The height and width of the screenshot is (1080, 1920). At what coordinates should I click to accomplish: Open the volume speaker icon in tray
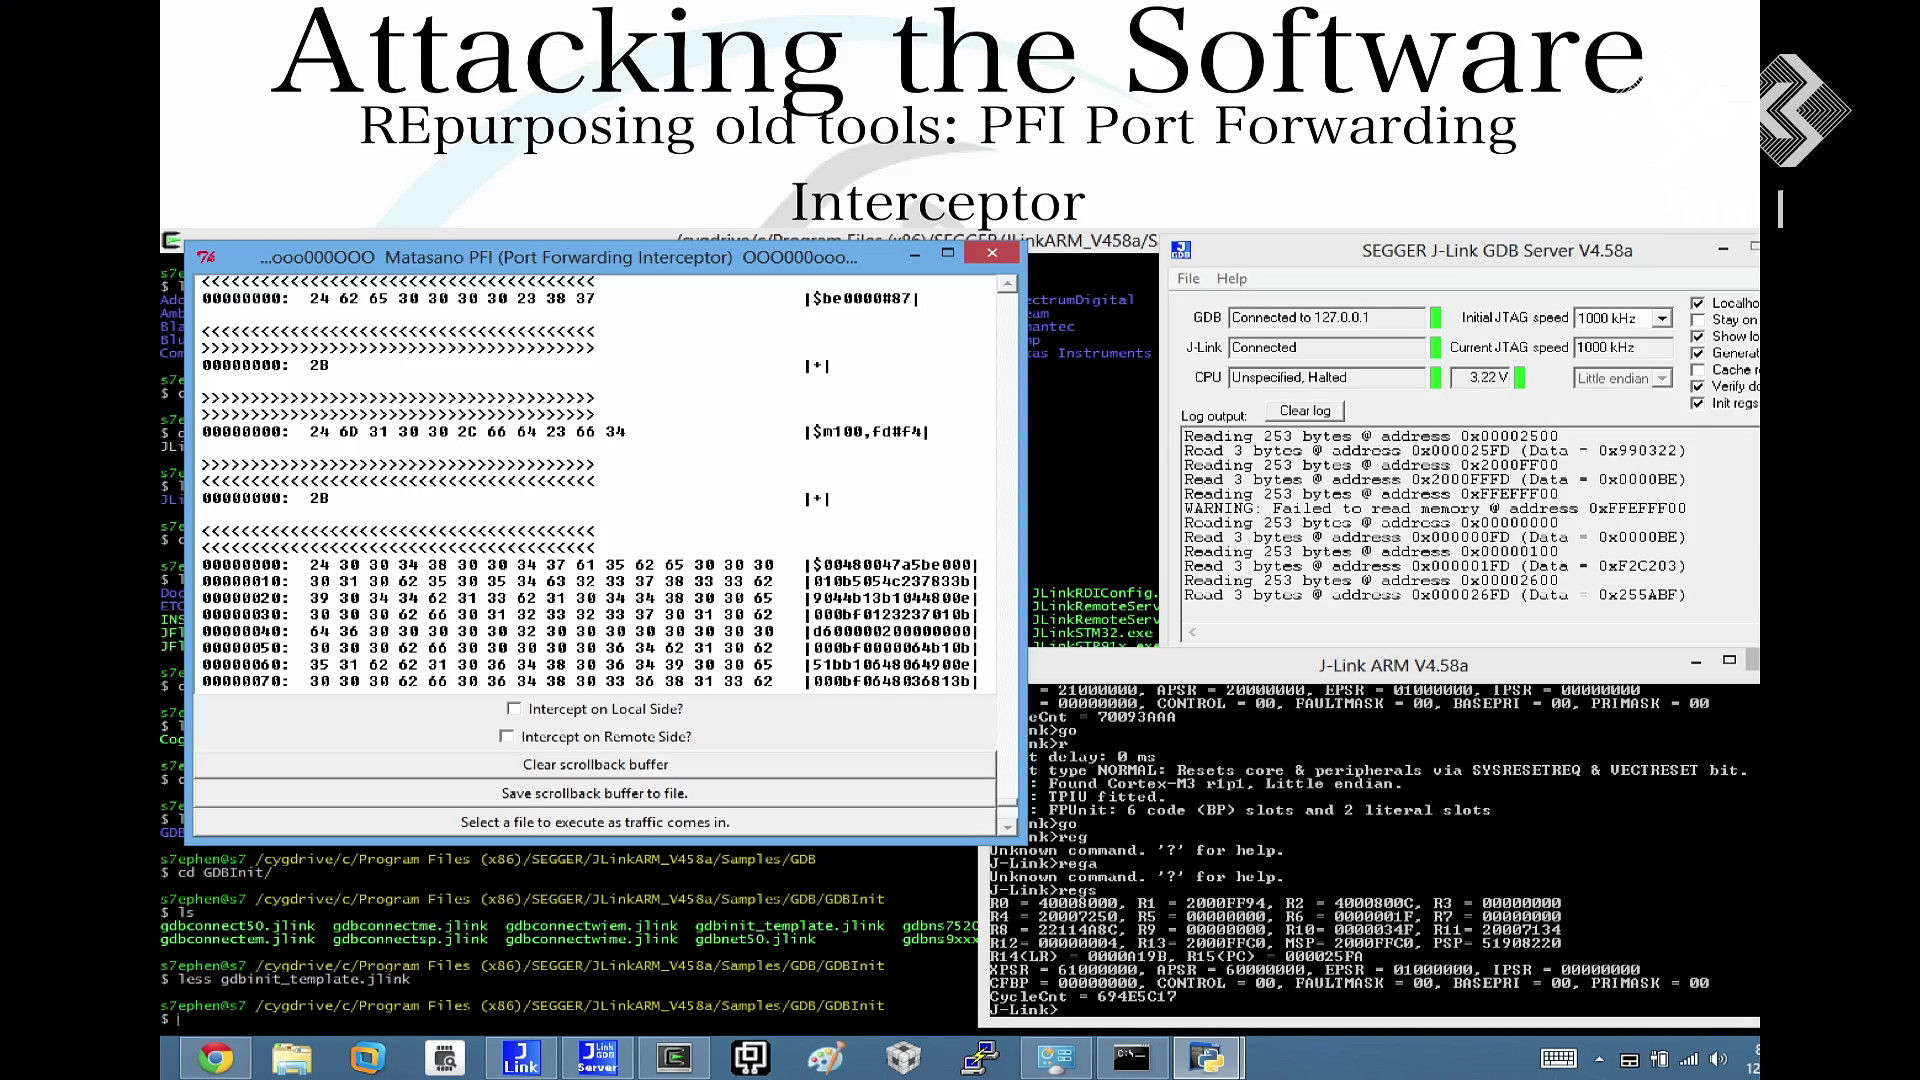(1719, 1059)
